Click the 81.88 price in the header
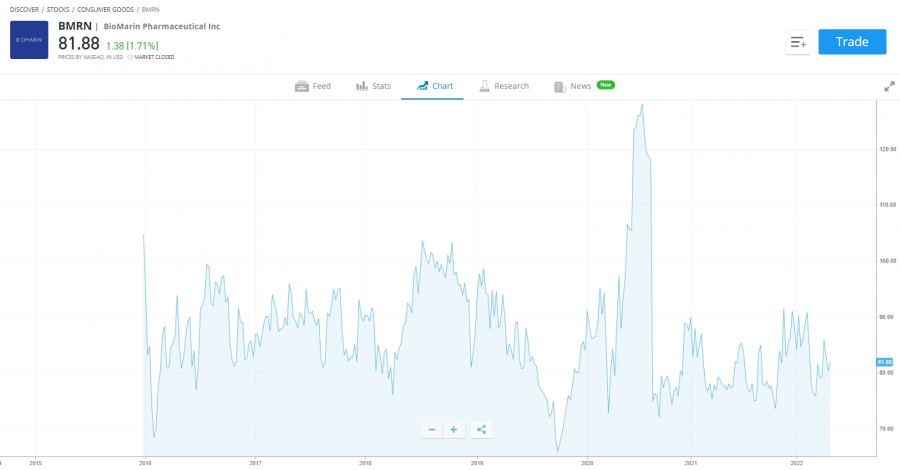 click(79, 44)
